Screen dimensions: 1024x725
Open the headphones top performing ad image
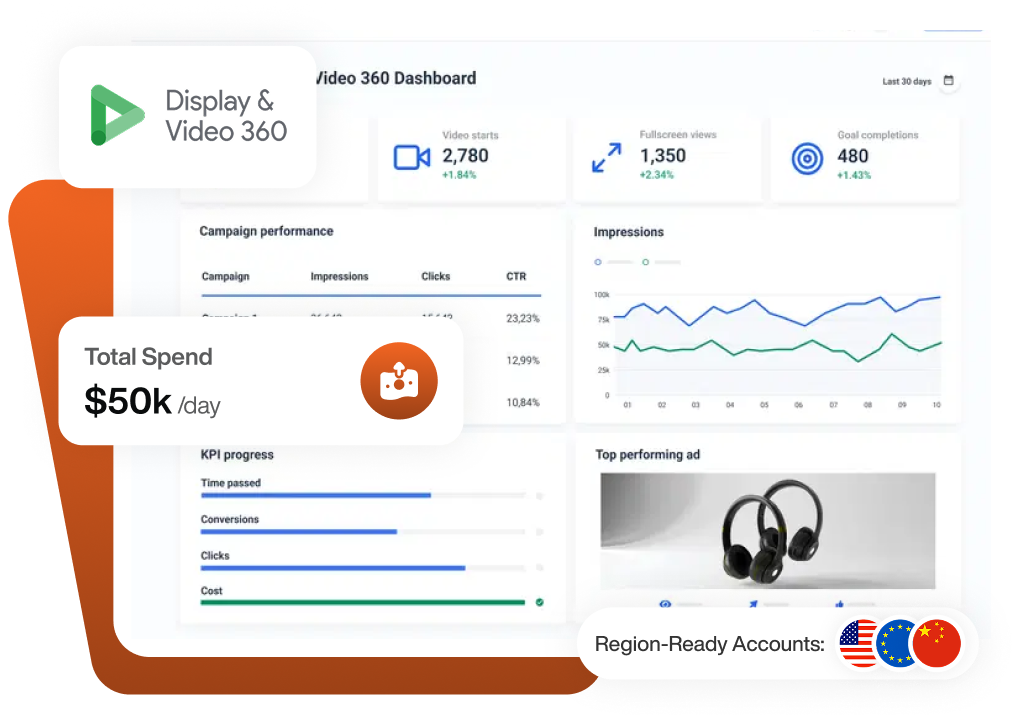pyautogui.click(x=767, y=530)
